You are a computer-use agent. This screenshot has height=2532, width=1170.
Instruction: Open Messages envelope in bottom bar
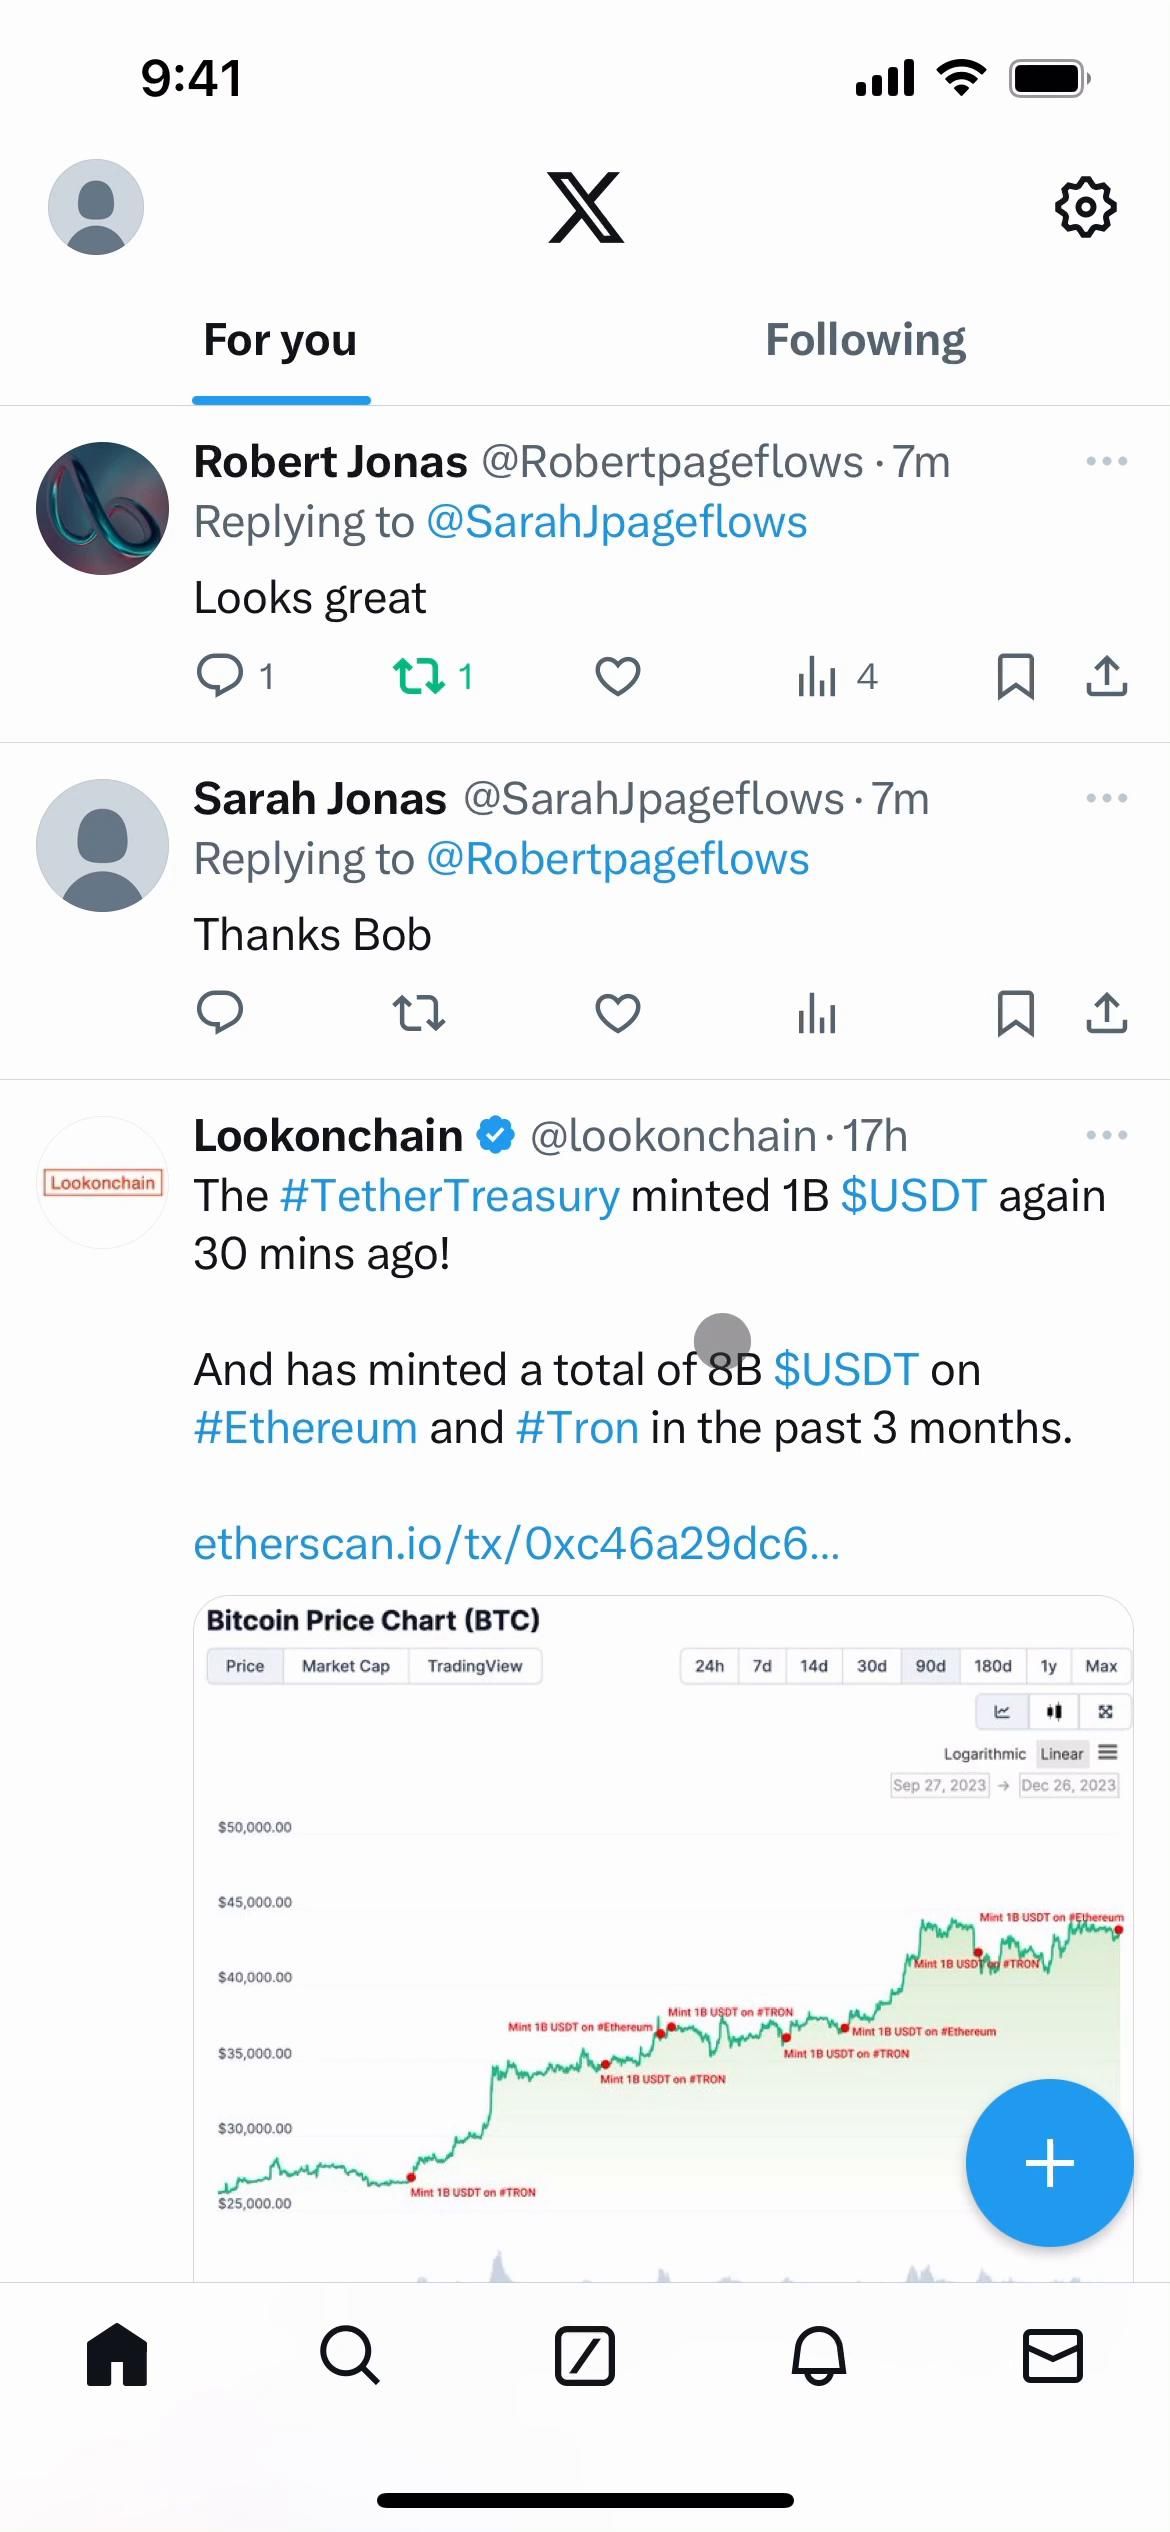click(x=1053, y=2355)
